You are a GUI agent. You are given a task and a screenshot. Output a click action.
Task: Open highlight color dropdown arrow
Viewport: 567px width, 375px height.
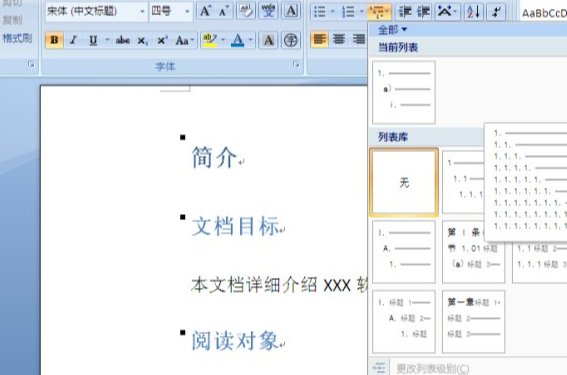[223, 40]
